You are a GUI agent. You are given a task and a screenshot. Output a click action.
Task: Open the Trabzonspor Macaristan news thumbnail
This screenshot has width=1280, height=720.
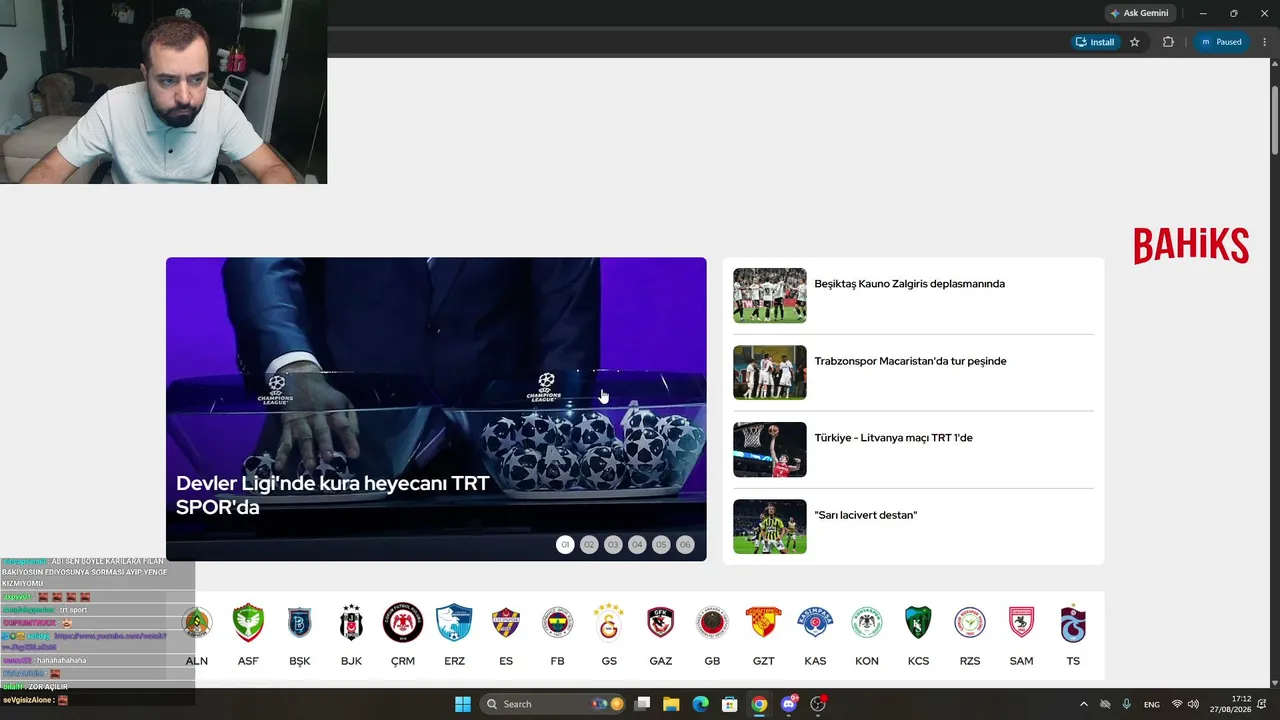[770, 372]
